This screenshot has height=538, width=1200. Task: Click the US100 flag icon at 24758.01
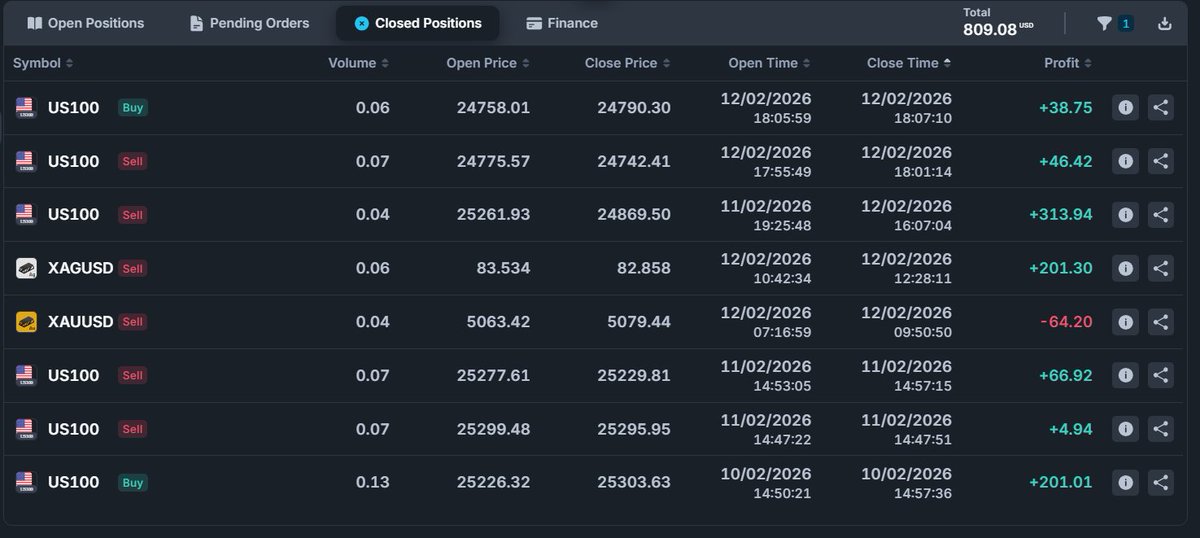(x=25, y=107)
